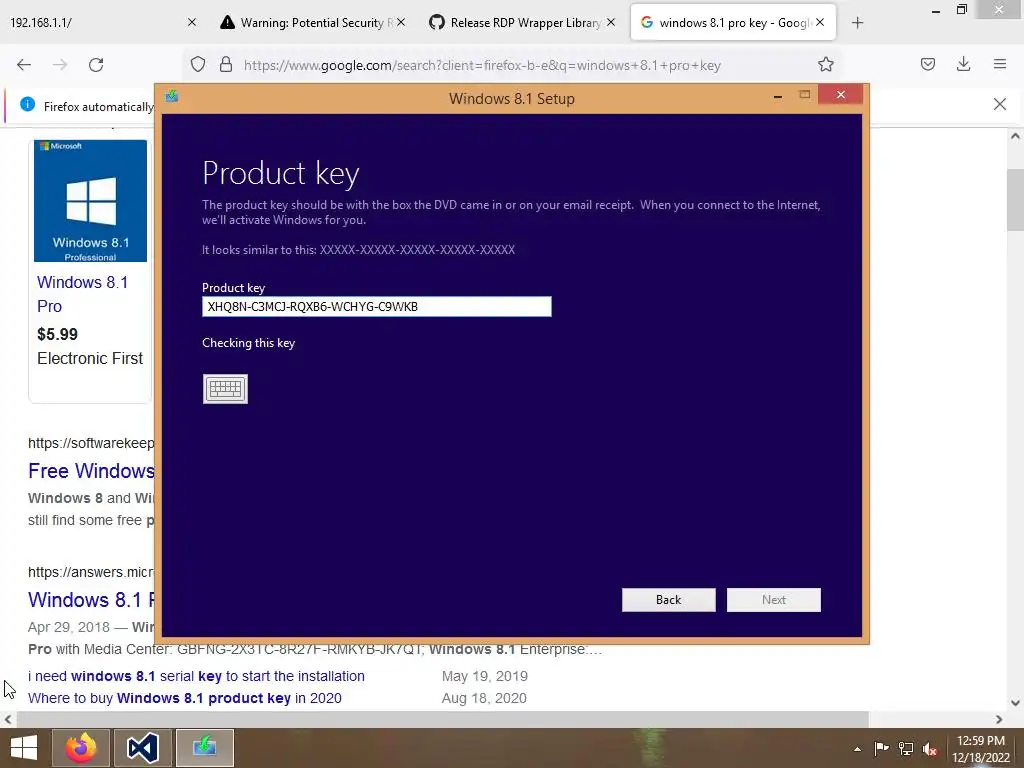Screen dimensions: 1024x768
Task: Click the Firefox forward arrow
Action: tap(60, 65)
